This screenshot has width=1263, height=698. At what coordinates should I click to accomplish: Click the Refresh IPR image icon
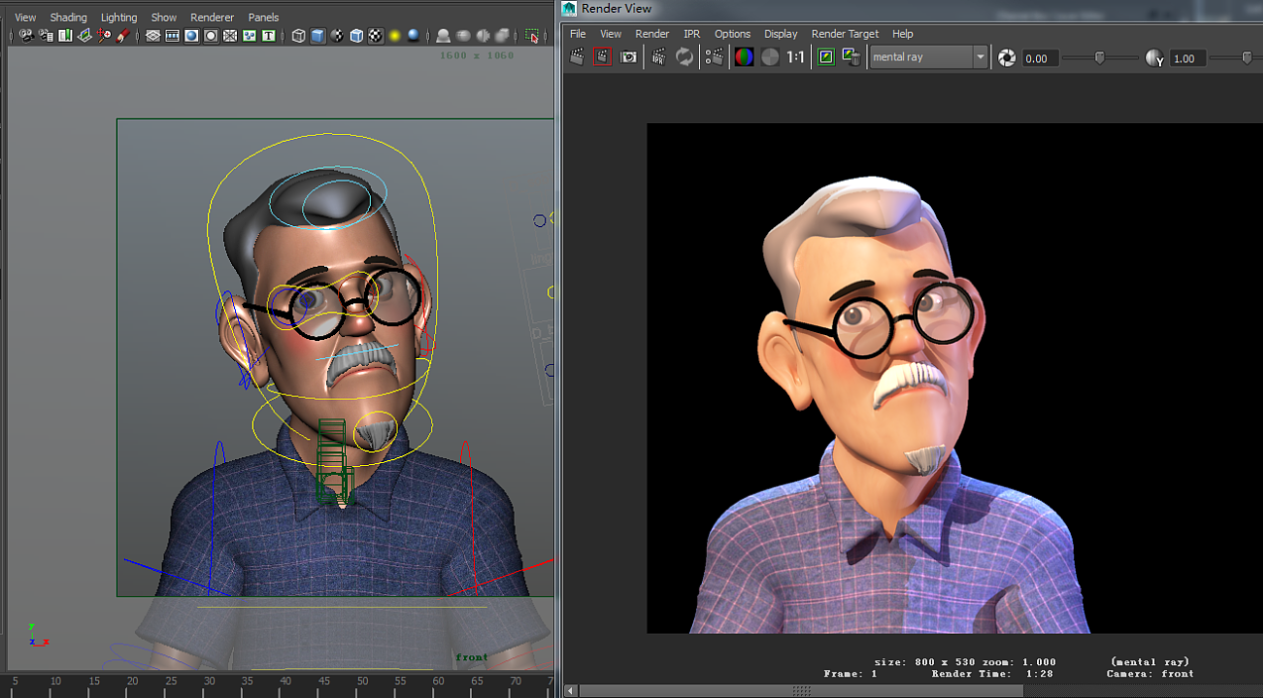coord(684,57)
